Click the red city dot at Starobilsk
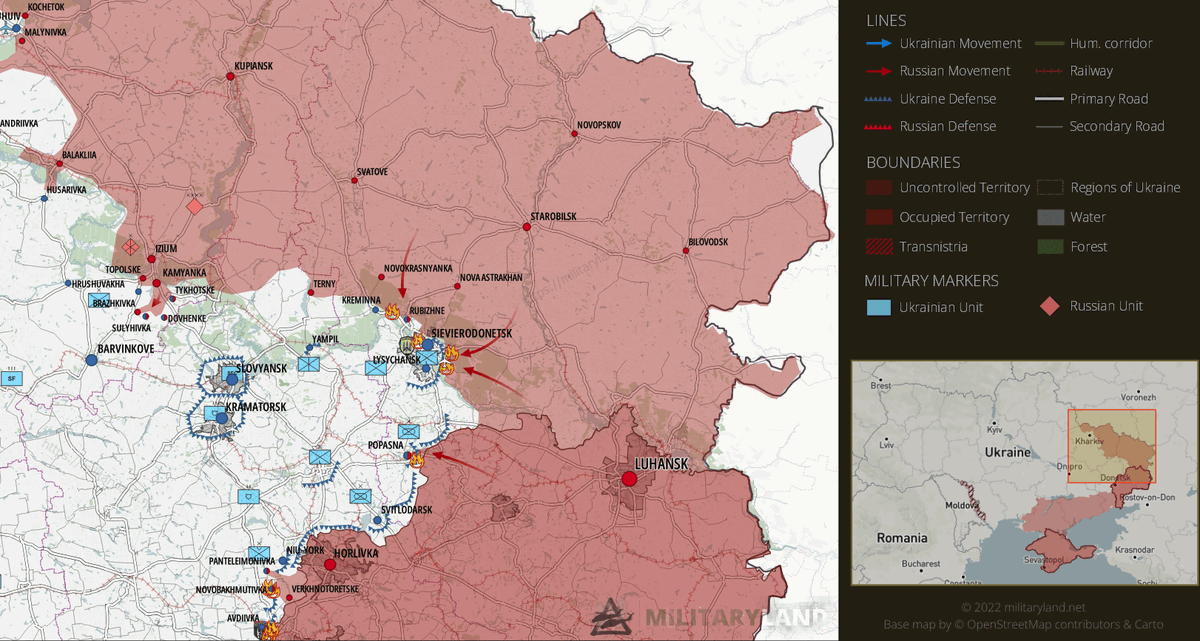Viewport: 1200px width, 641px height. tap(527, 227)
